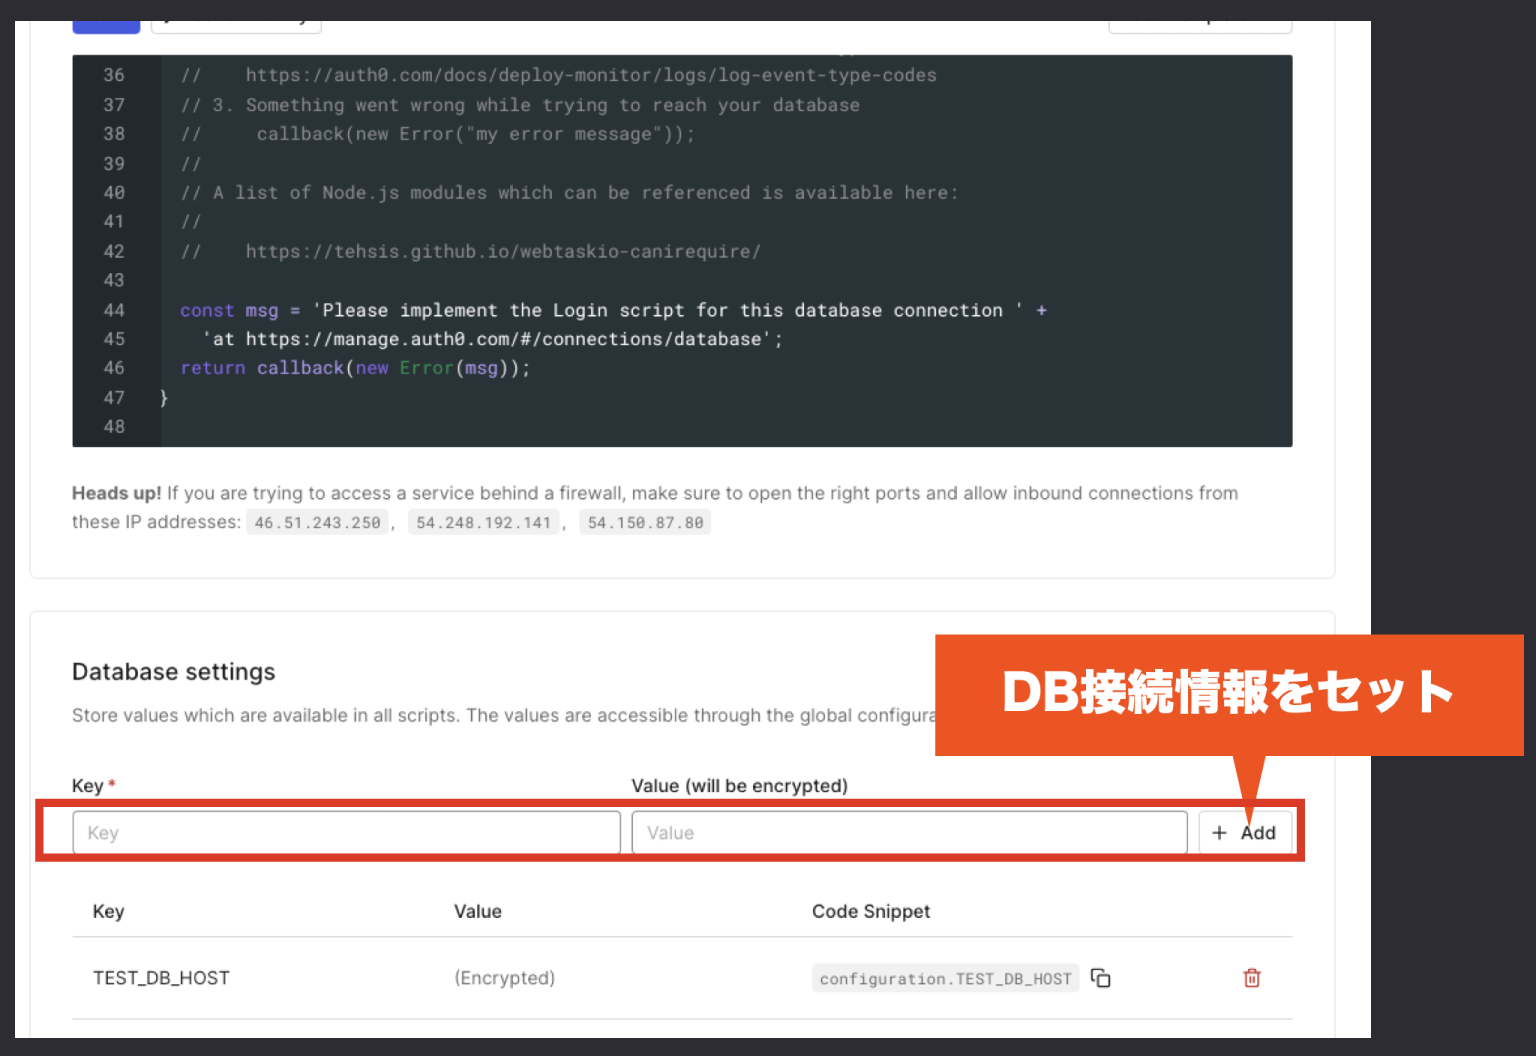Click inside the Key input field
The height and width of the screenshot is (1056, 1536).
point(345,832)
